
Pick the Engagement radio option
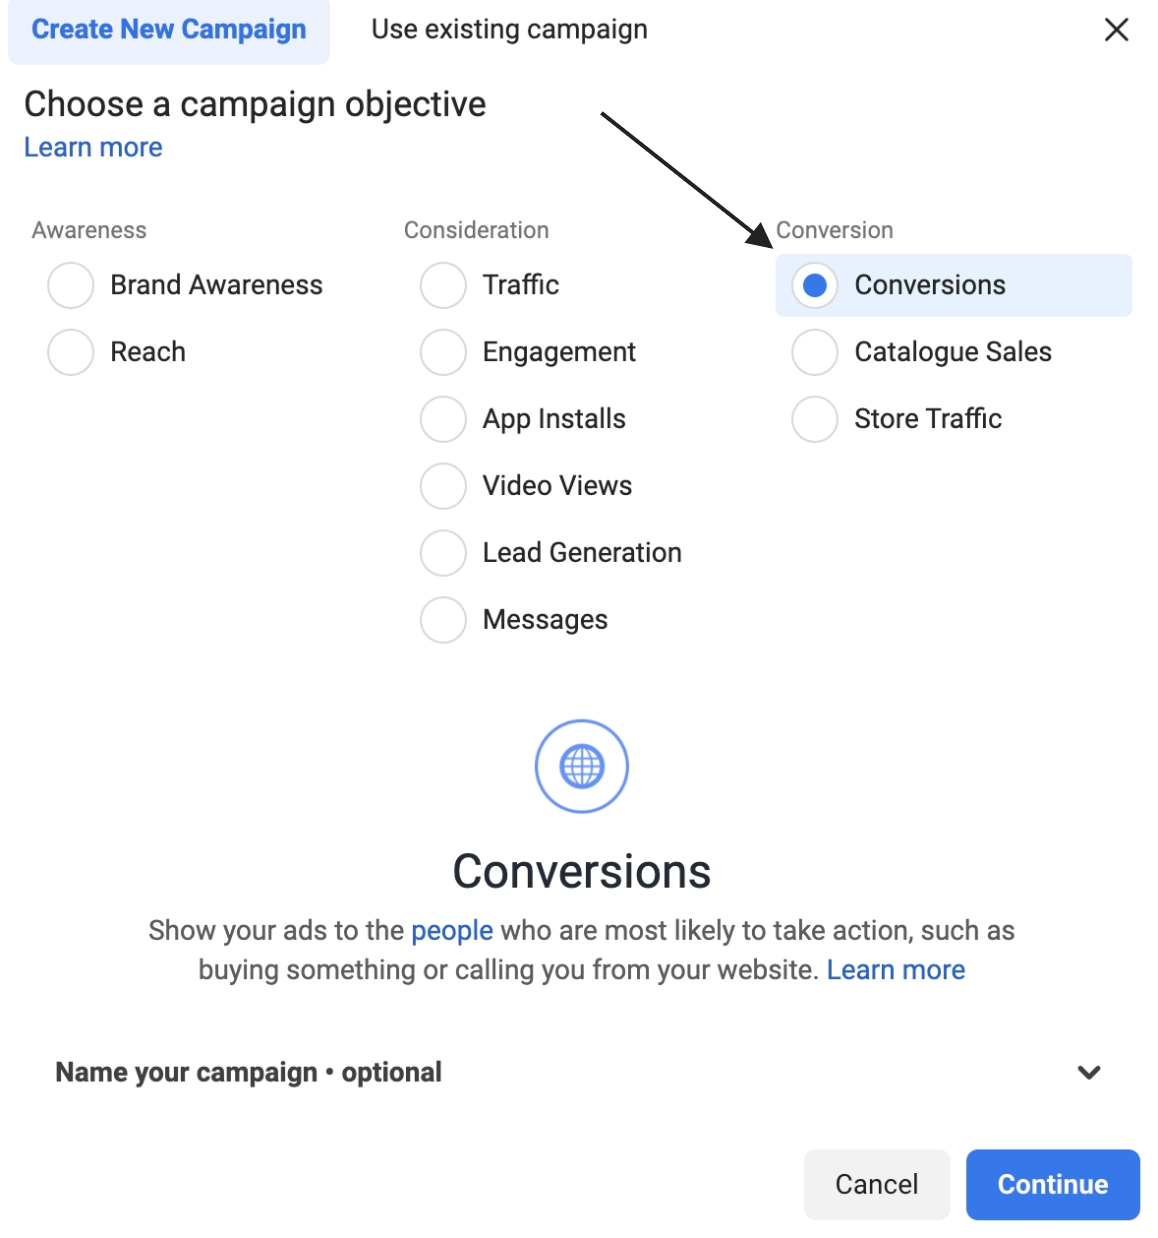[443, 352]
